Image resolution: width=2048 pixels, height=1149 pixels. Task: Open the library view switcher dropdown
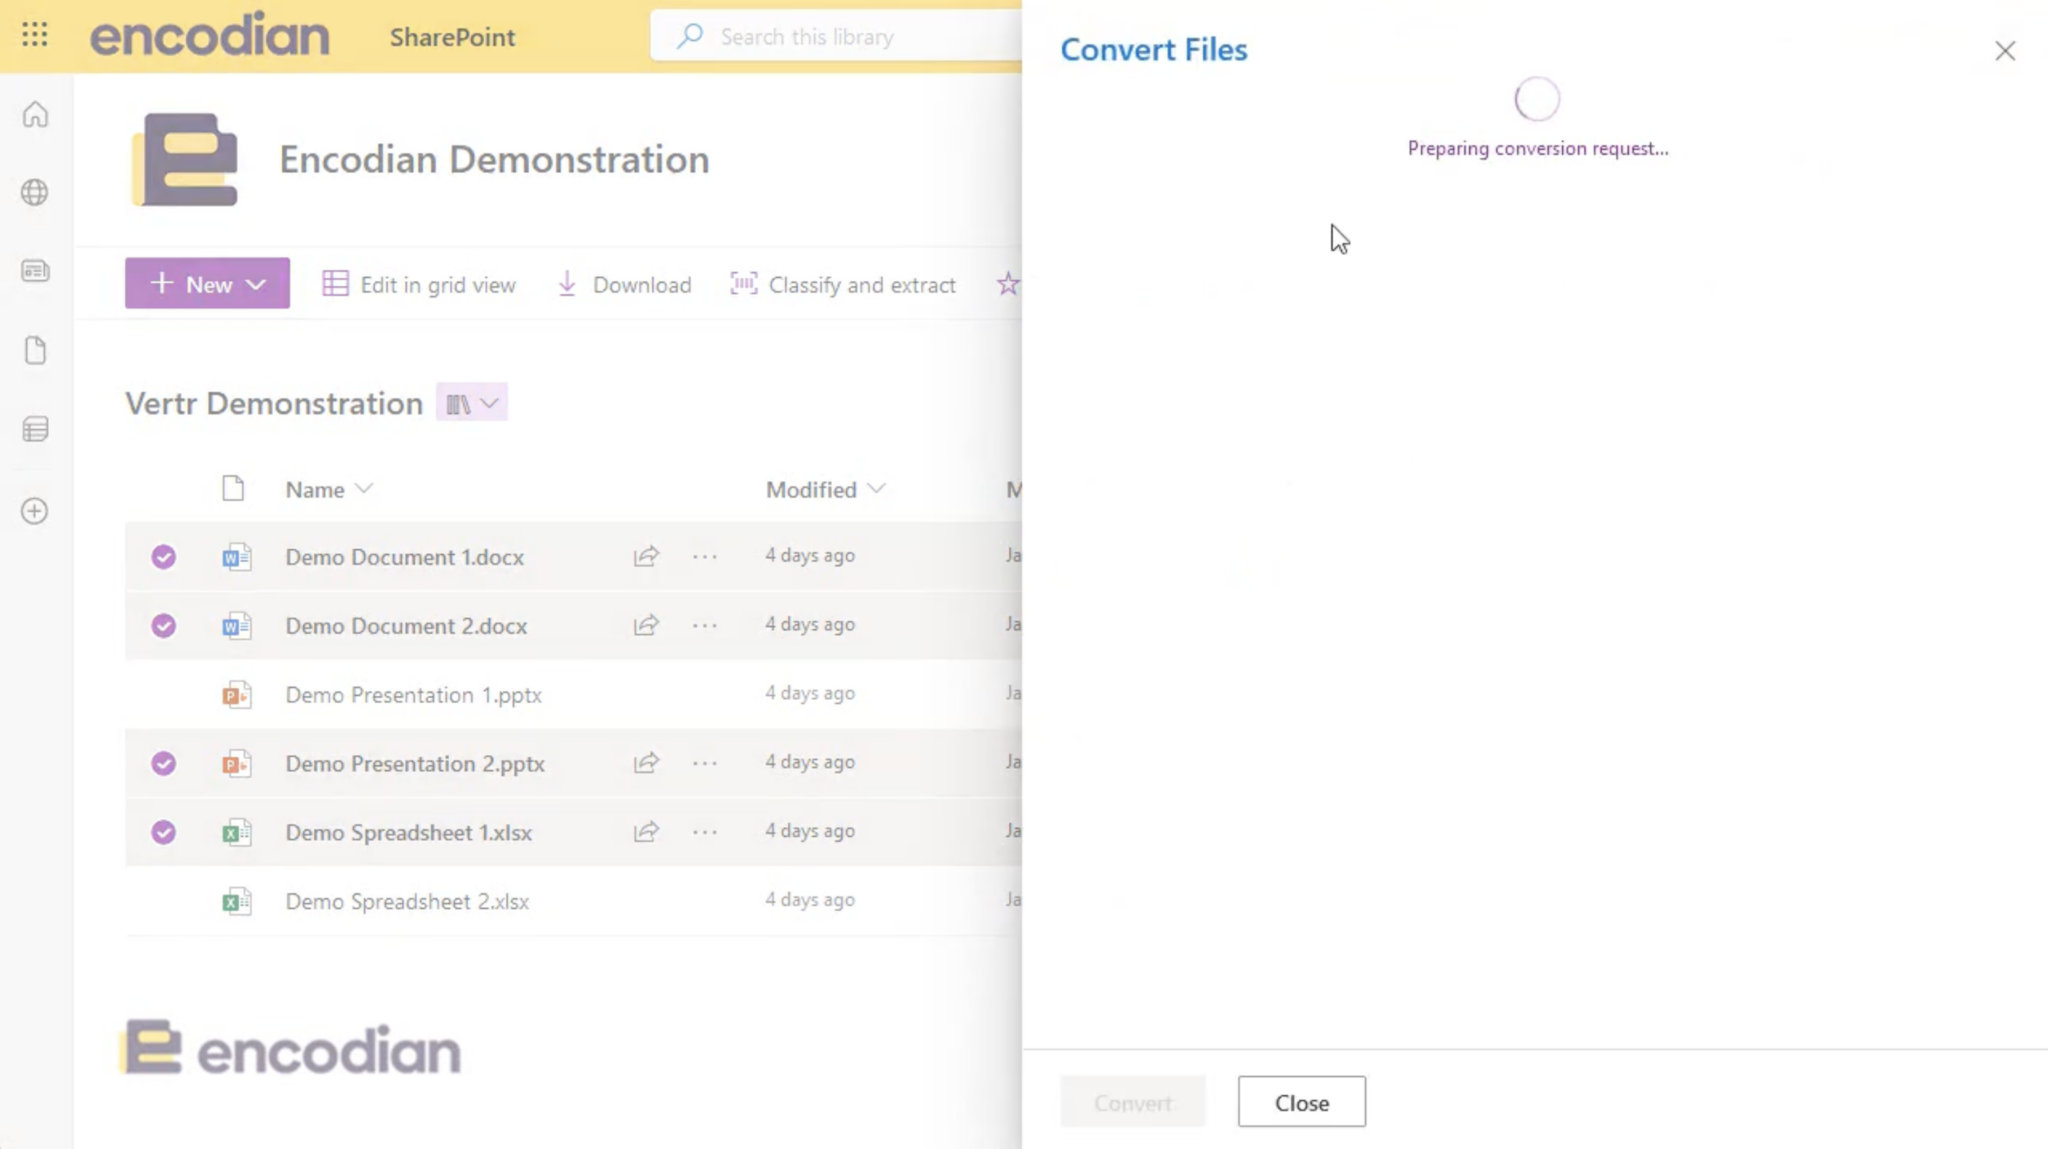click(472, 403)
